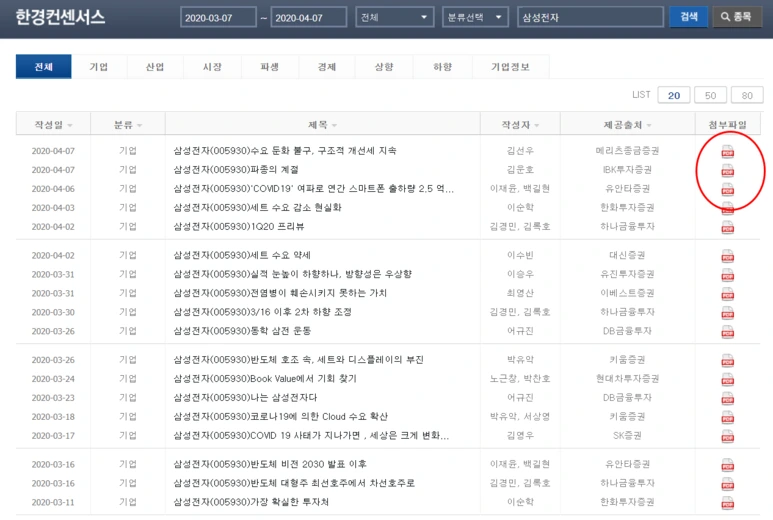Focus the end date field 2020-04-07

(309, 17)
